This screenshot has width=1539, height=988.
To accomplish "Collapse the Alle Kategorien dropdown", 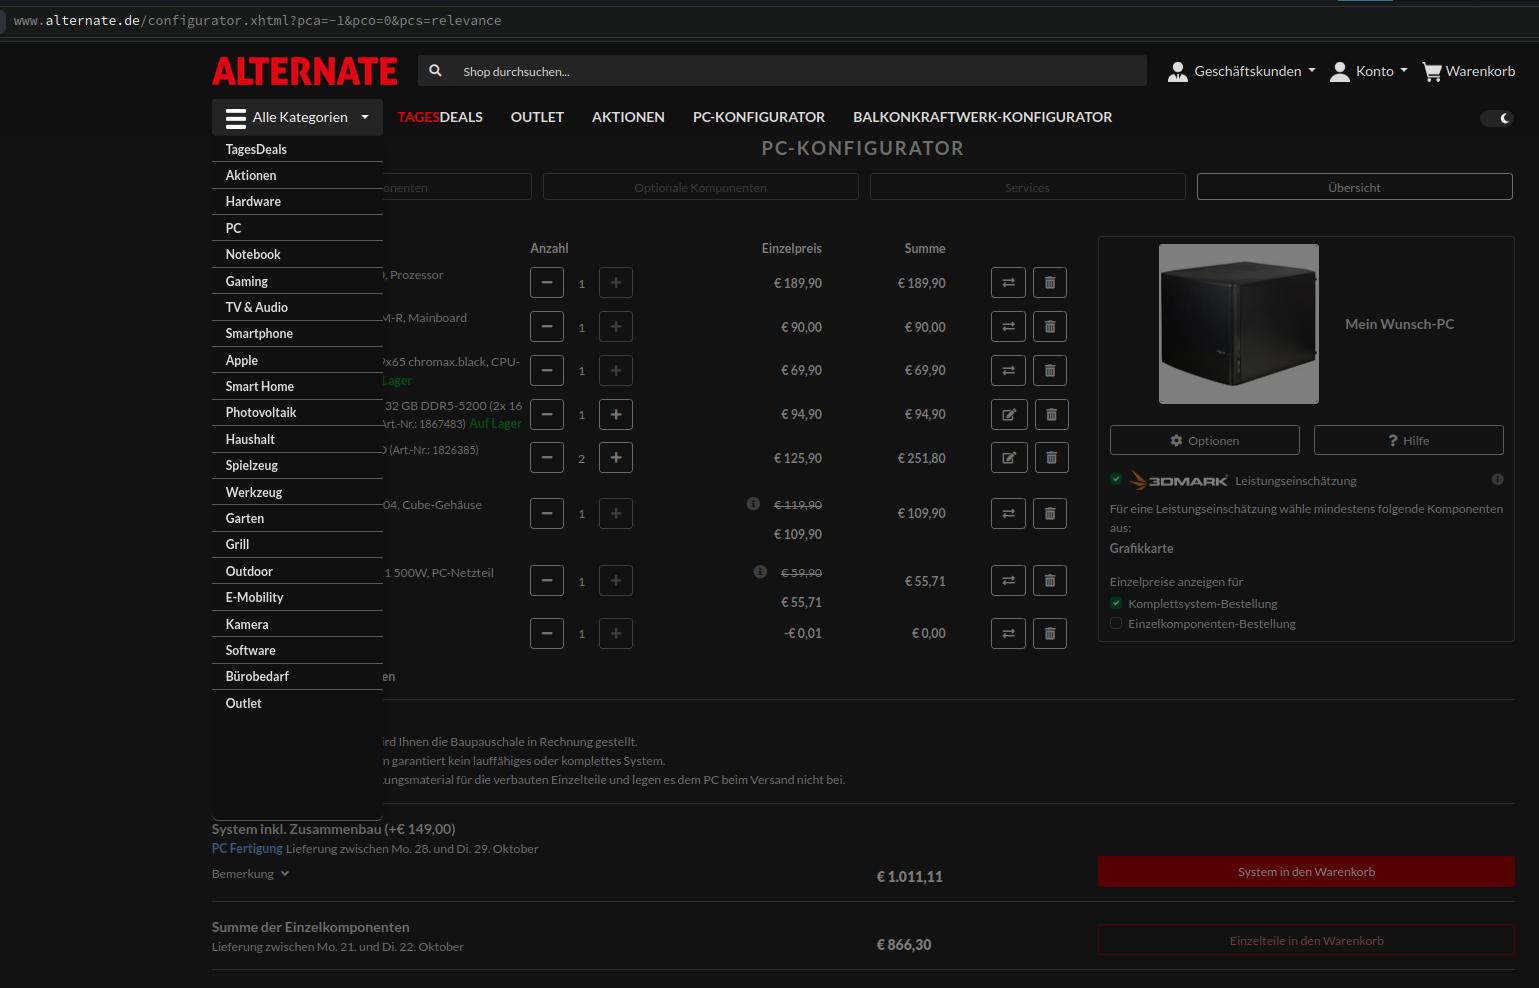I will point(297,117).
